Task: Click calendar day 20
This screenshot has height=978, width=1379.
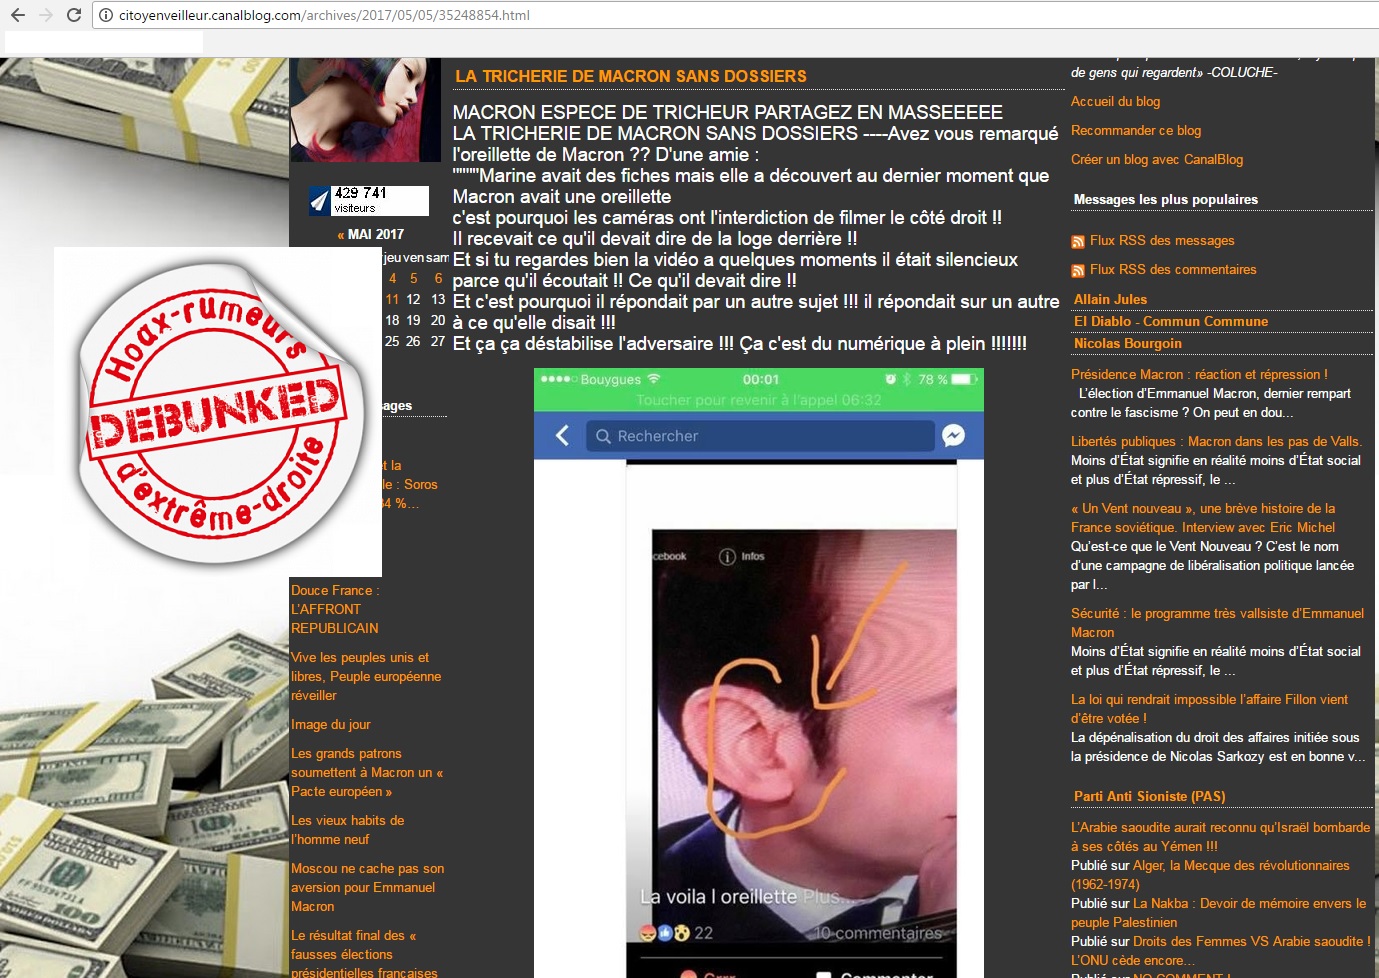Action: 438,320
